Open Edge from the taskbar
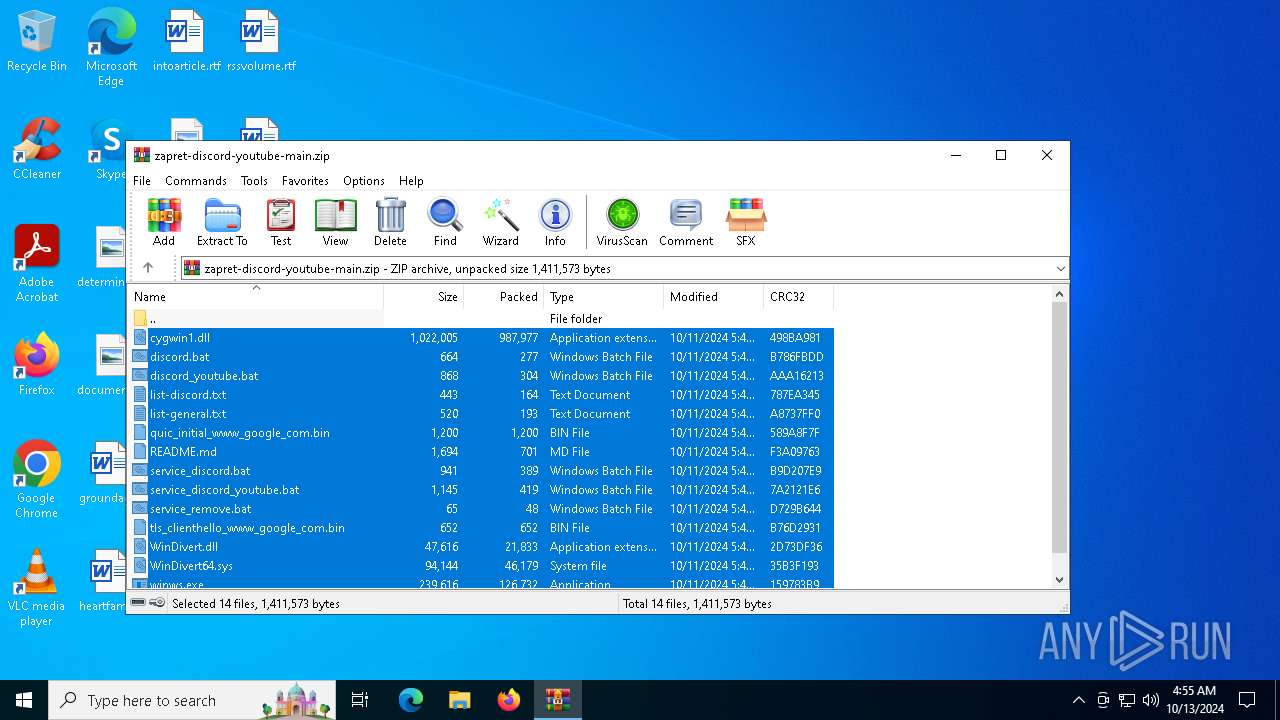The height and width of the screenshot is (720, 1280). (x=410, y=700)
